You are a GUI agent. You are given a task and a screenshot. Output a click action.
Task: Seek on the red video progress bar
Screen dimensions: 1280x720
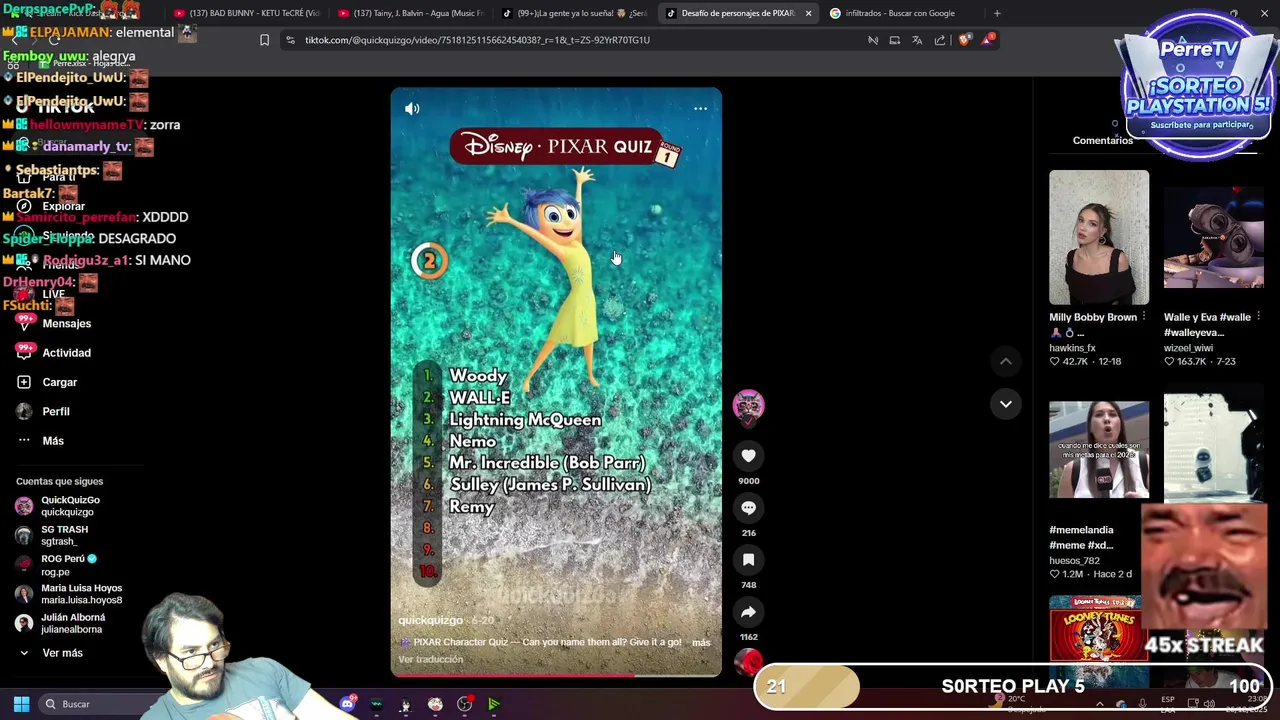pyautogui.click(x=555, y=675)
